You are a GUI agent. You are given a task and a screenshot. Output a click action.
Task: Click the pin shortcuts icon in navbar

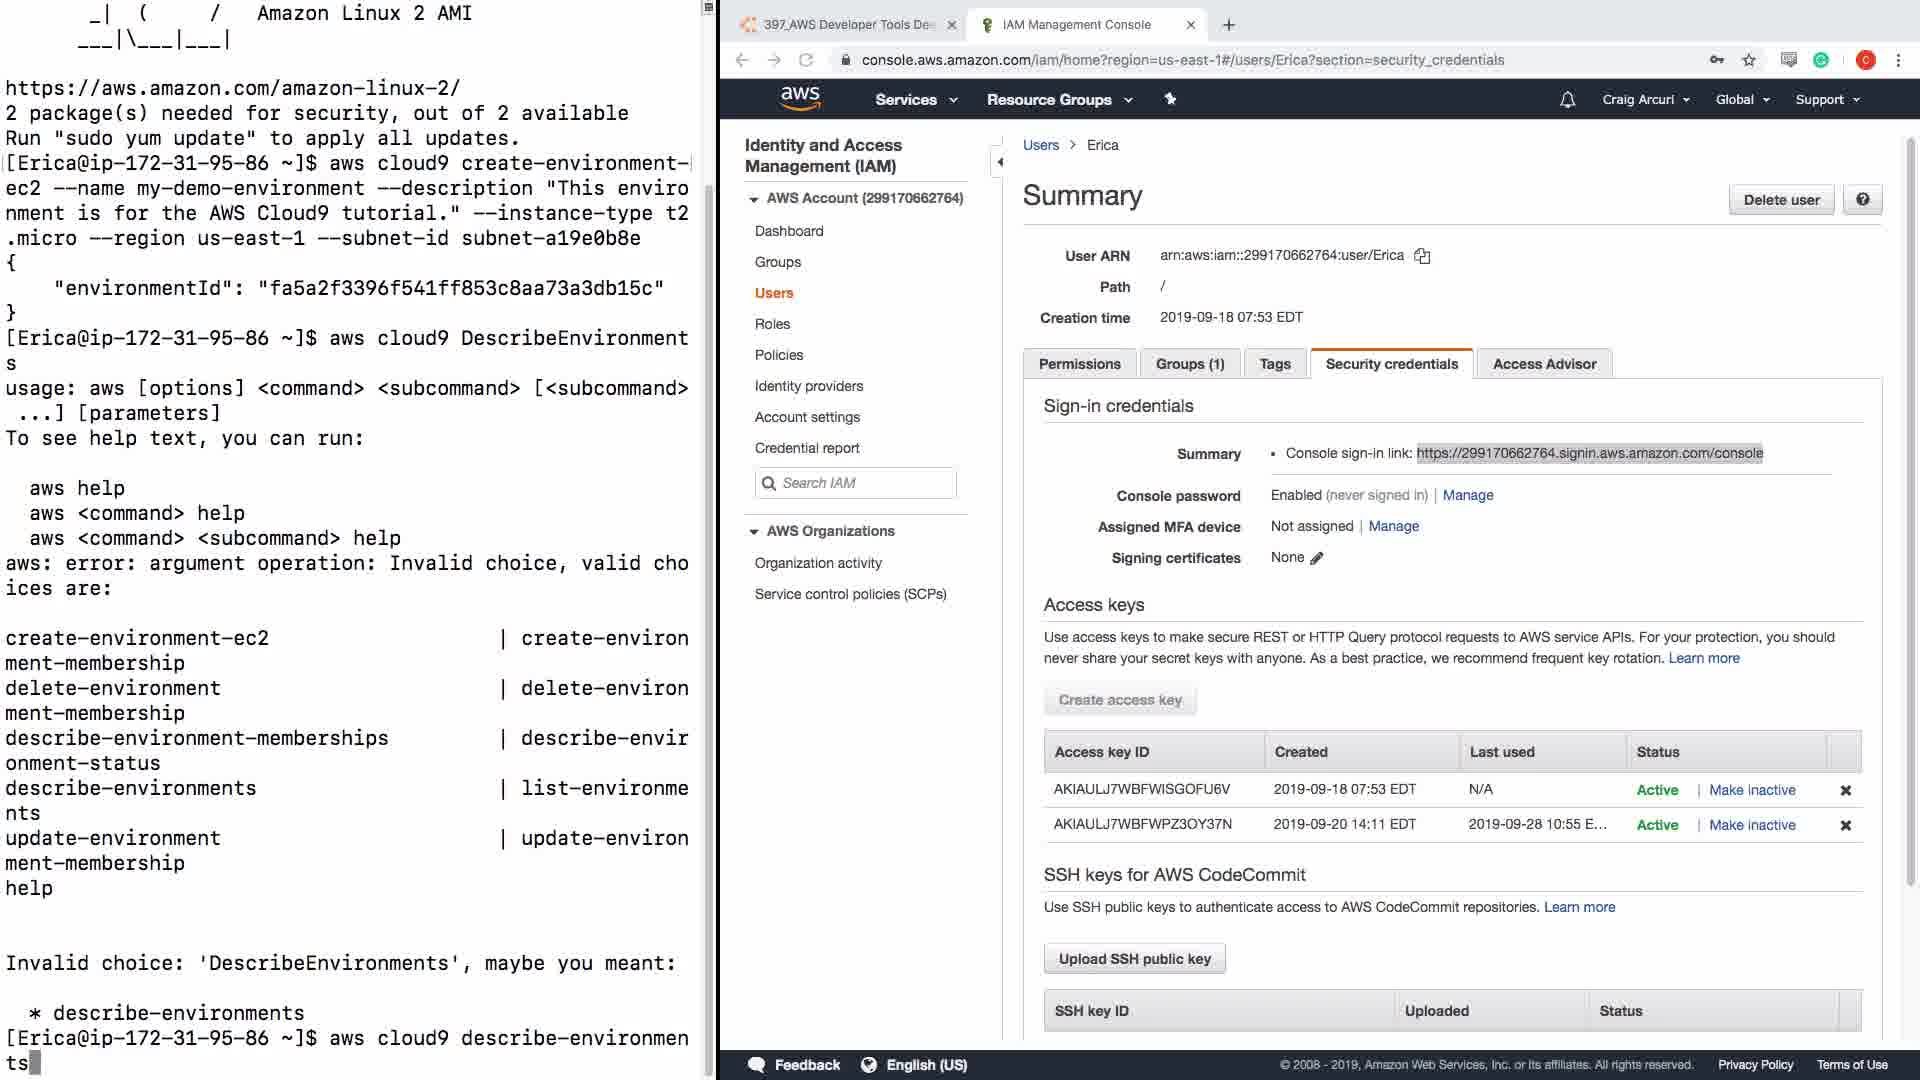tap(1170, 99)
